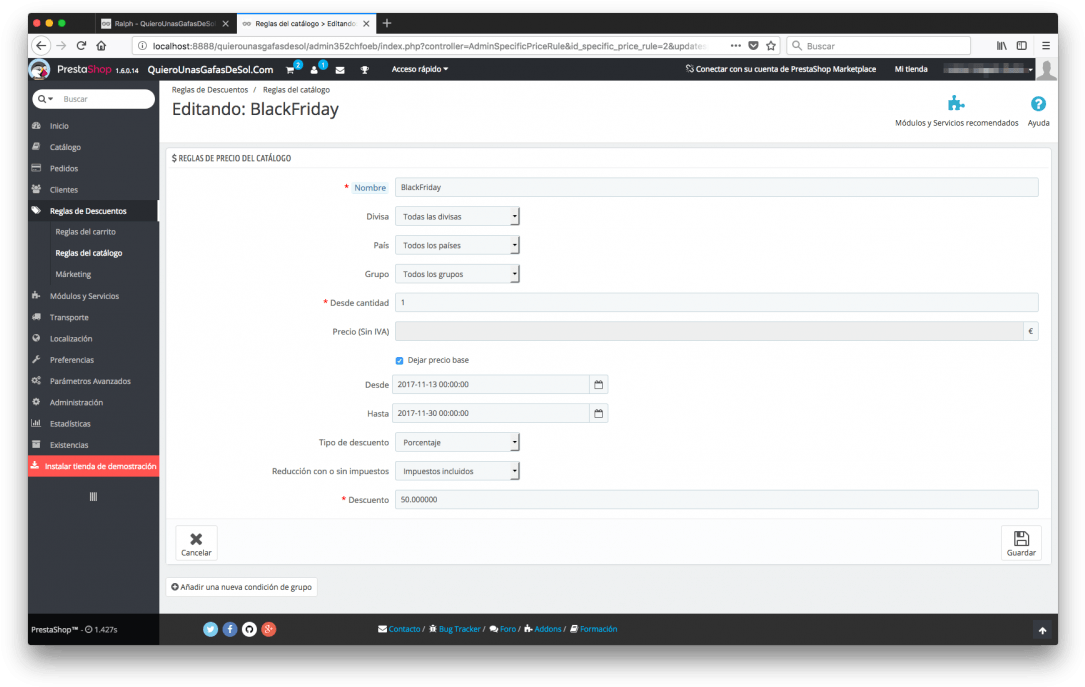Image resolution: width=1085 pixels, height=687 pixels.
Task: Click the Facebook icon in footer
Action: tap(230, 629)
